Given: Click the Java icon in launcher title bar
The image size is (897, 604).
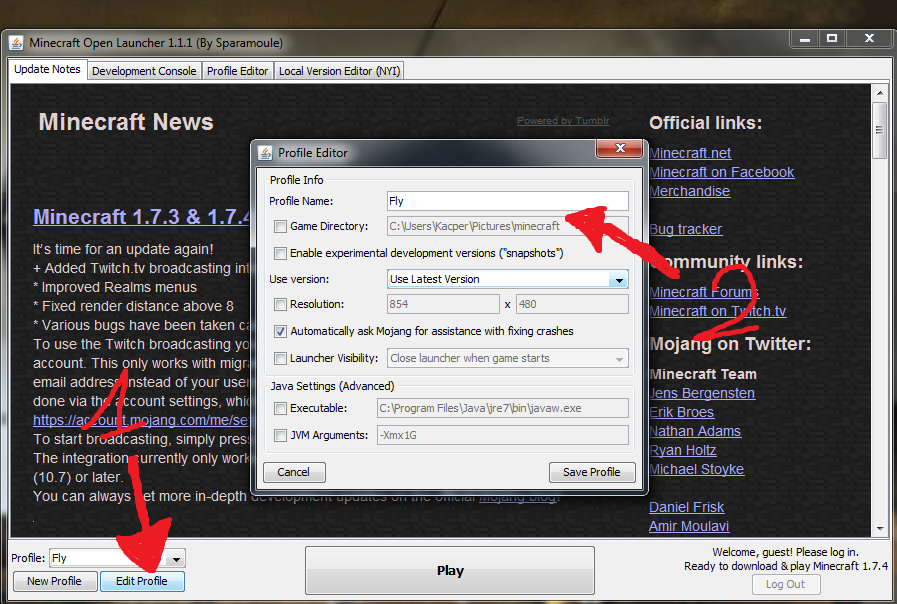Looking at the screenshot, I should click(17, 43).
